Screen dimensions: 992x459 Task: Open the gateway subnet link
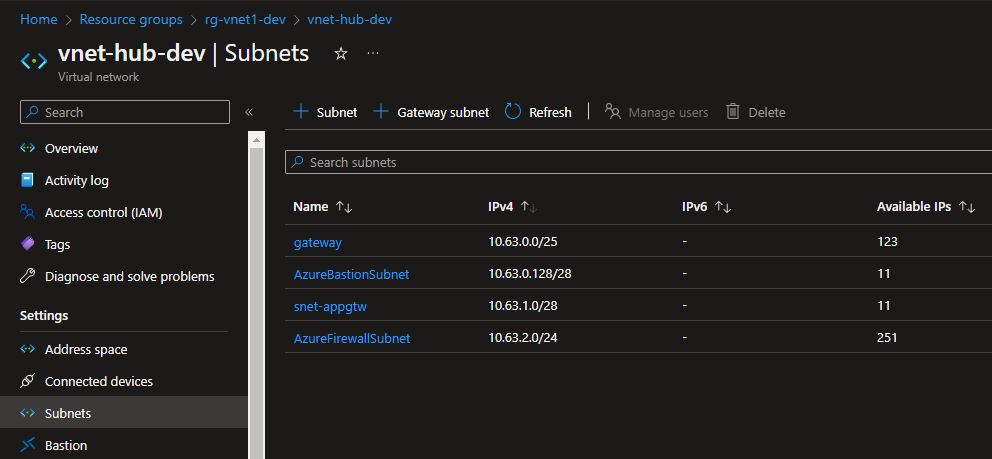coord(318,242)
